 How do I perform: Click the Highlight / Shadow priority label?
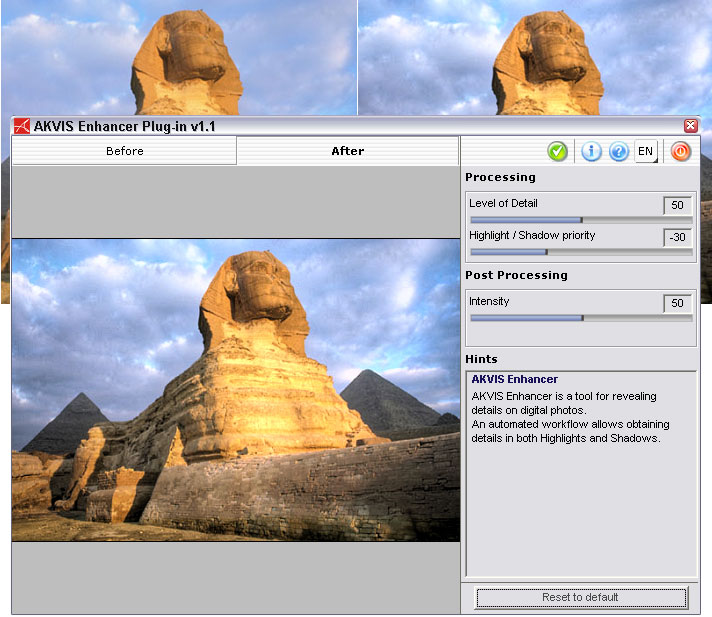point(532,235)
